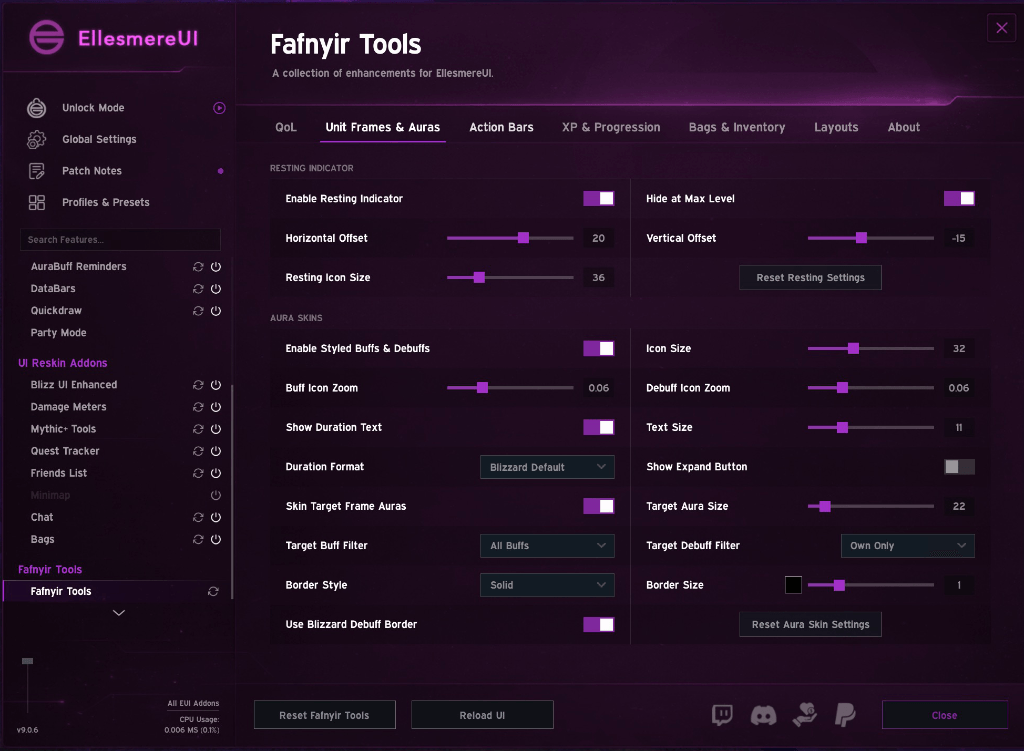1024x751 pixels.
Task: Toggle Enable Resting Indicator switch
Action: [x=599, y=199]
